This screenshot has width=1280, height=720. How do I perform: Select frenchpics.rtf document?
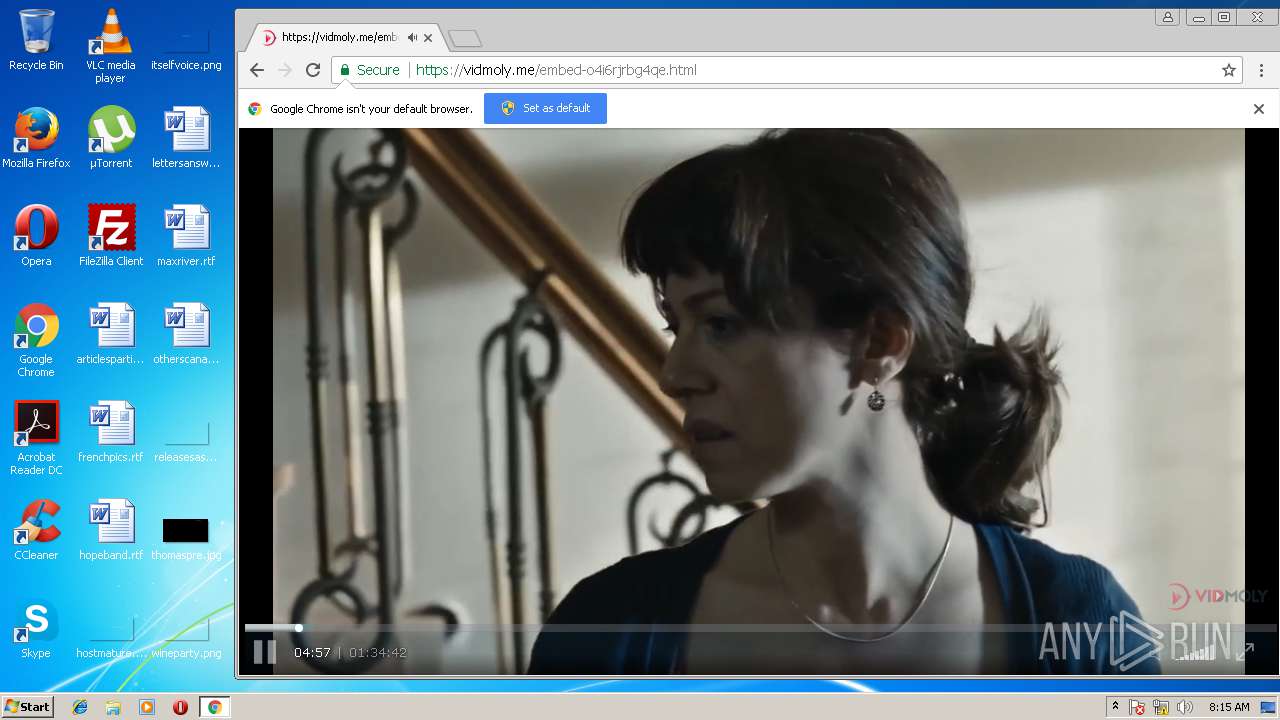coord(110,432)
